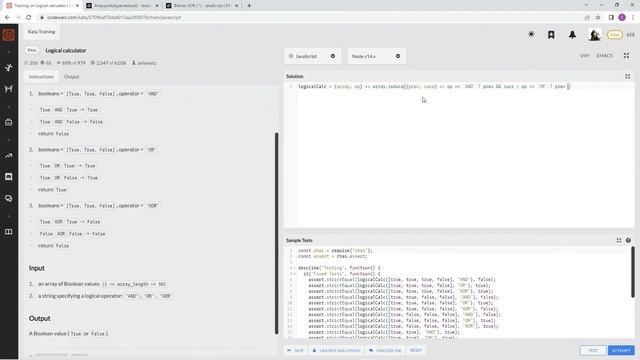Open the bookmarks icon in the header
Viewport: 640px width, 360px height.
(x=551, y=35)
